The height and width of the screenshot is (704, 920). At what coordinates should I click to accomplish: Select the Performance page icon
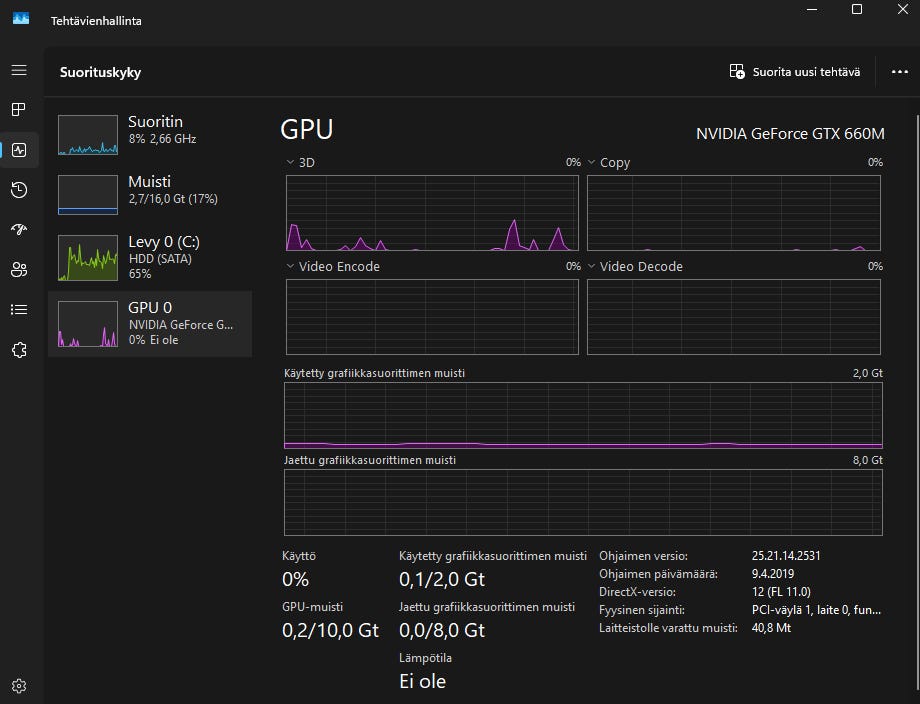(19, 150)
